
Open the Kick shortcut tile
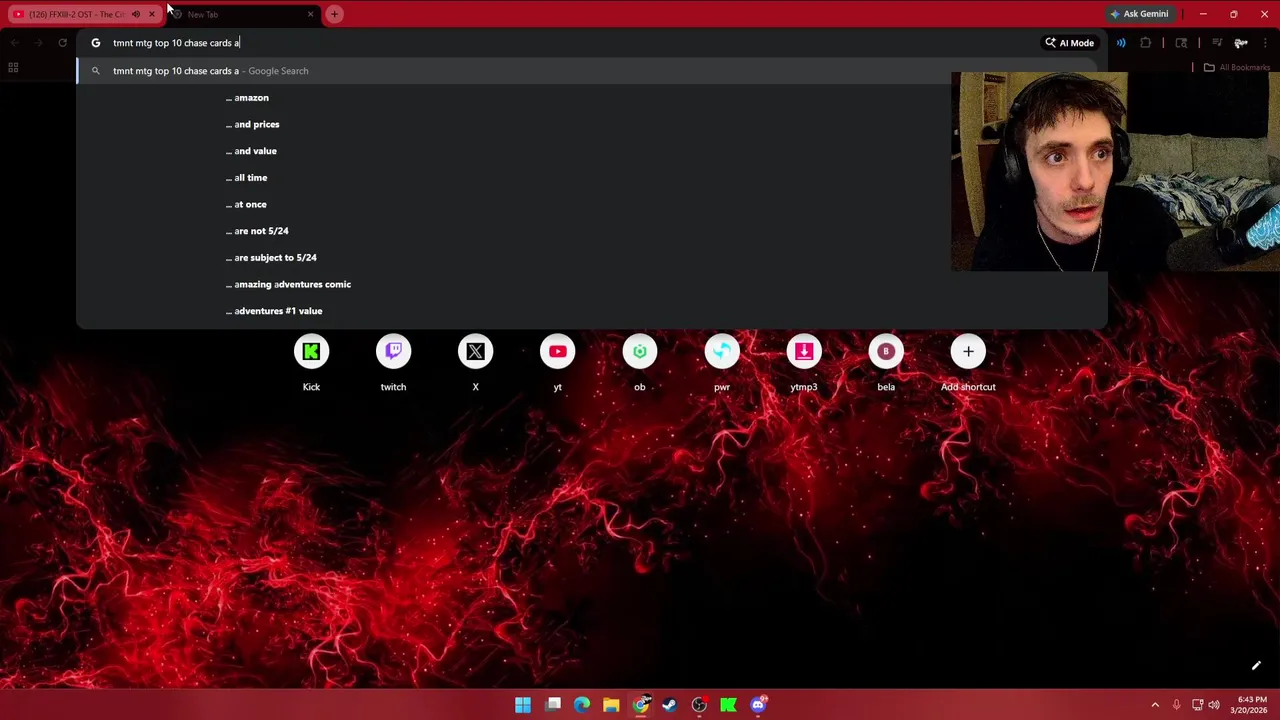311,352
